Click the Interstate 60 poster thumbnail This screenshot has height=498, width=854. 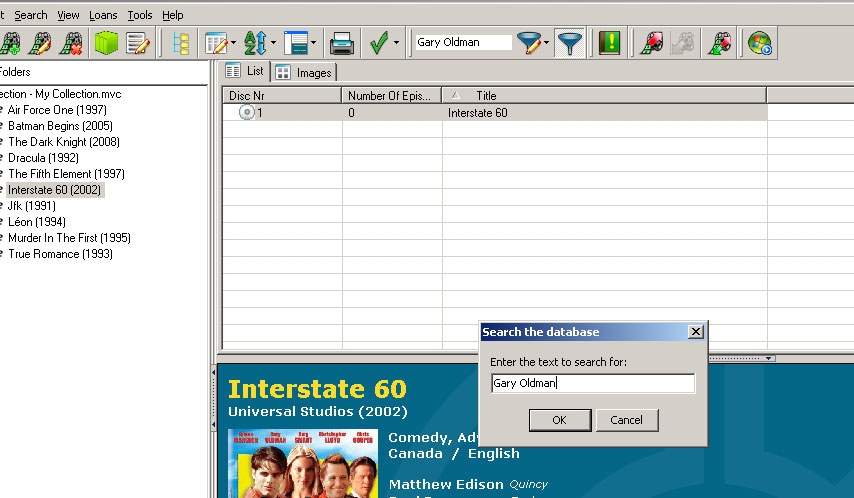click(303, 464)
